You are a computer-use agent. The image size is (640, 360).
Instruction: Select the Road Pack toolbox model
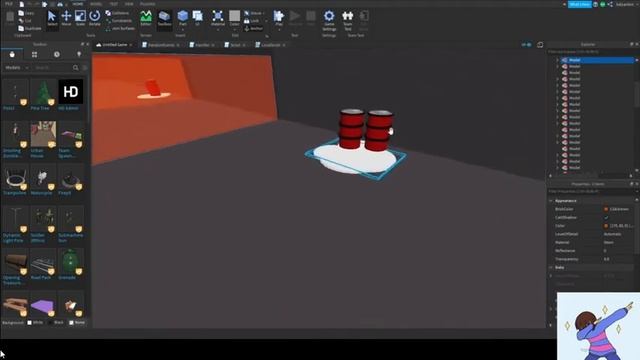43,264
